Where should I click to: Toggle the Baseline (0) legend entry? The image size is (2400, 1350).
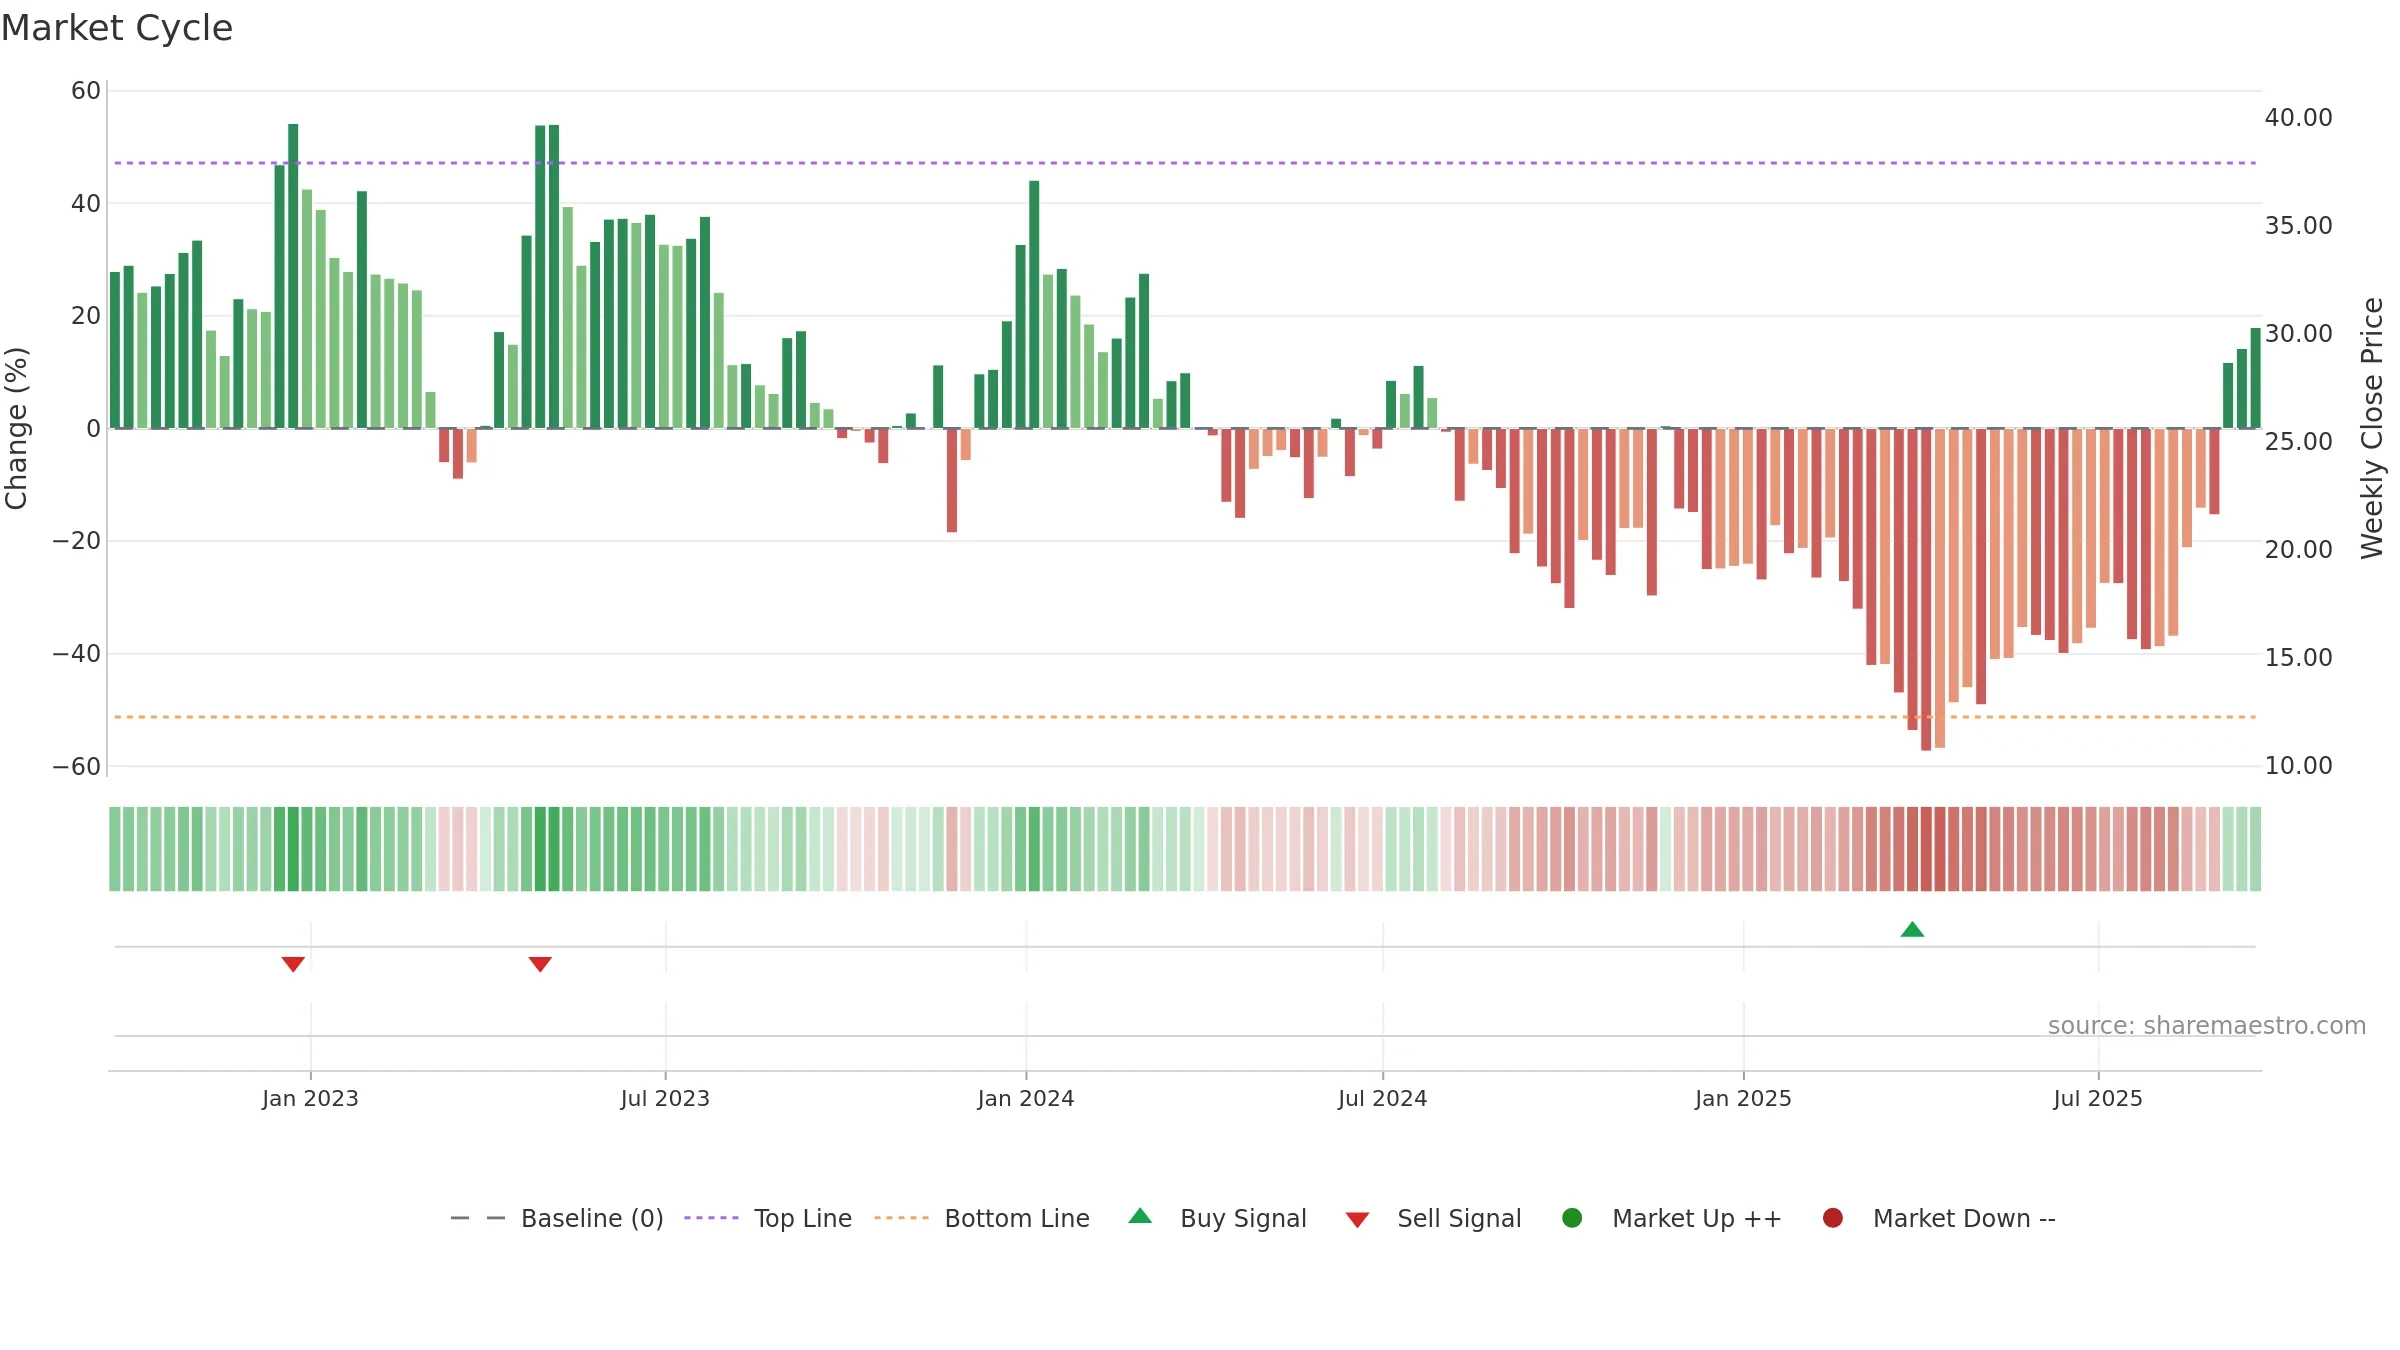(557, 1218)
